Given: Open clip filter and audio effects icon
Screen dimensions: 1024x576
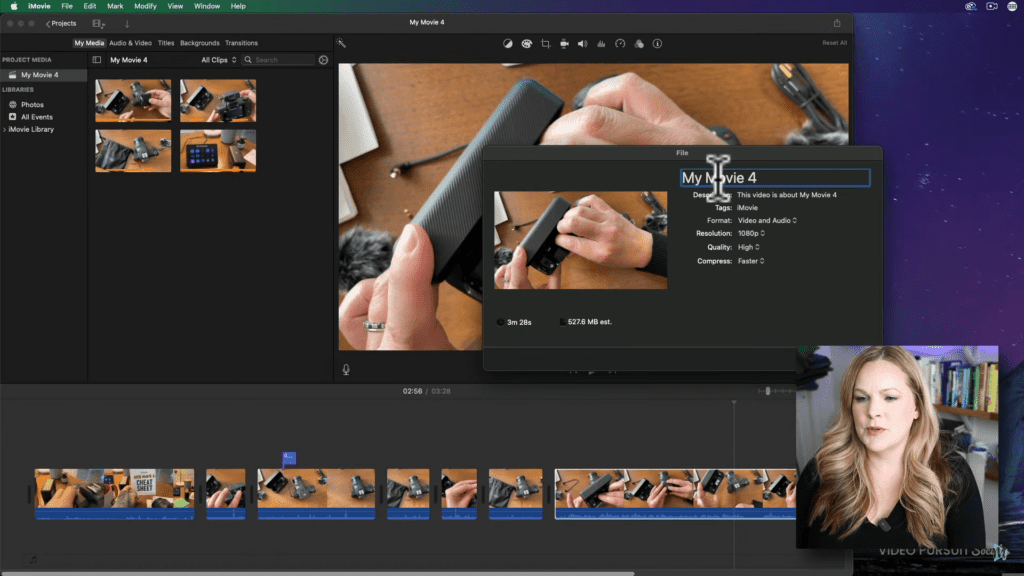Looking at the screenshot, I should (x=639, y=44).
